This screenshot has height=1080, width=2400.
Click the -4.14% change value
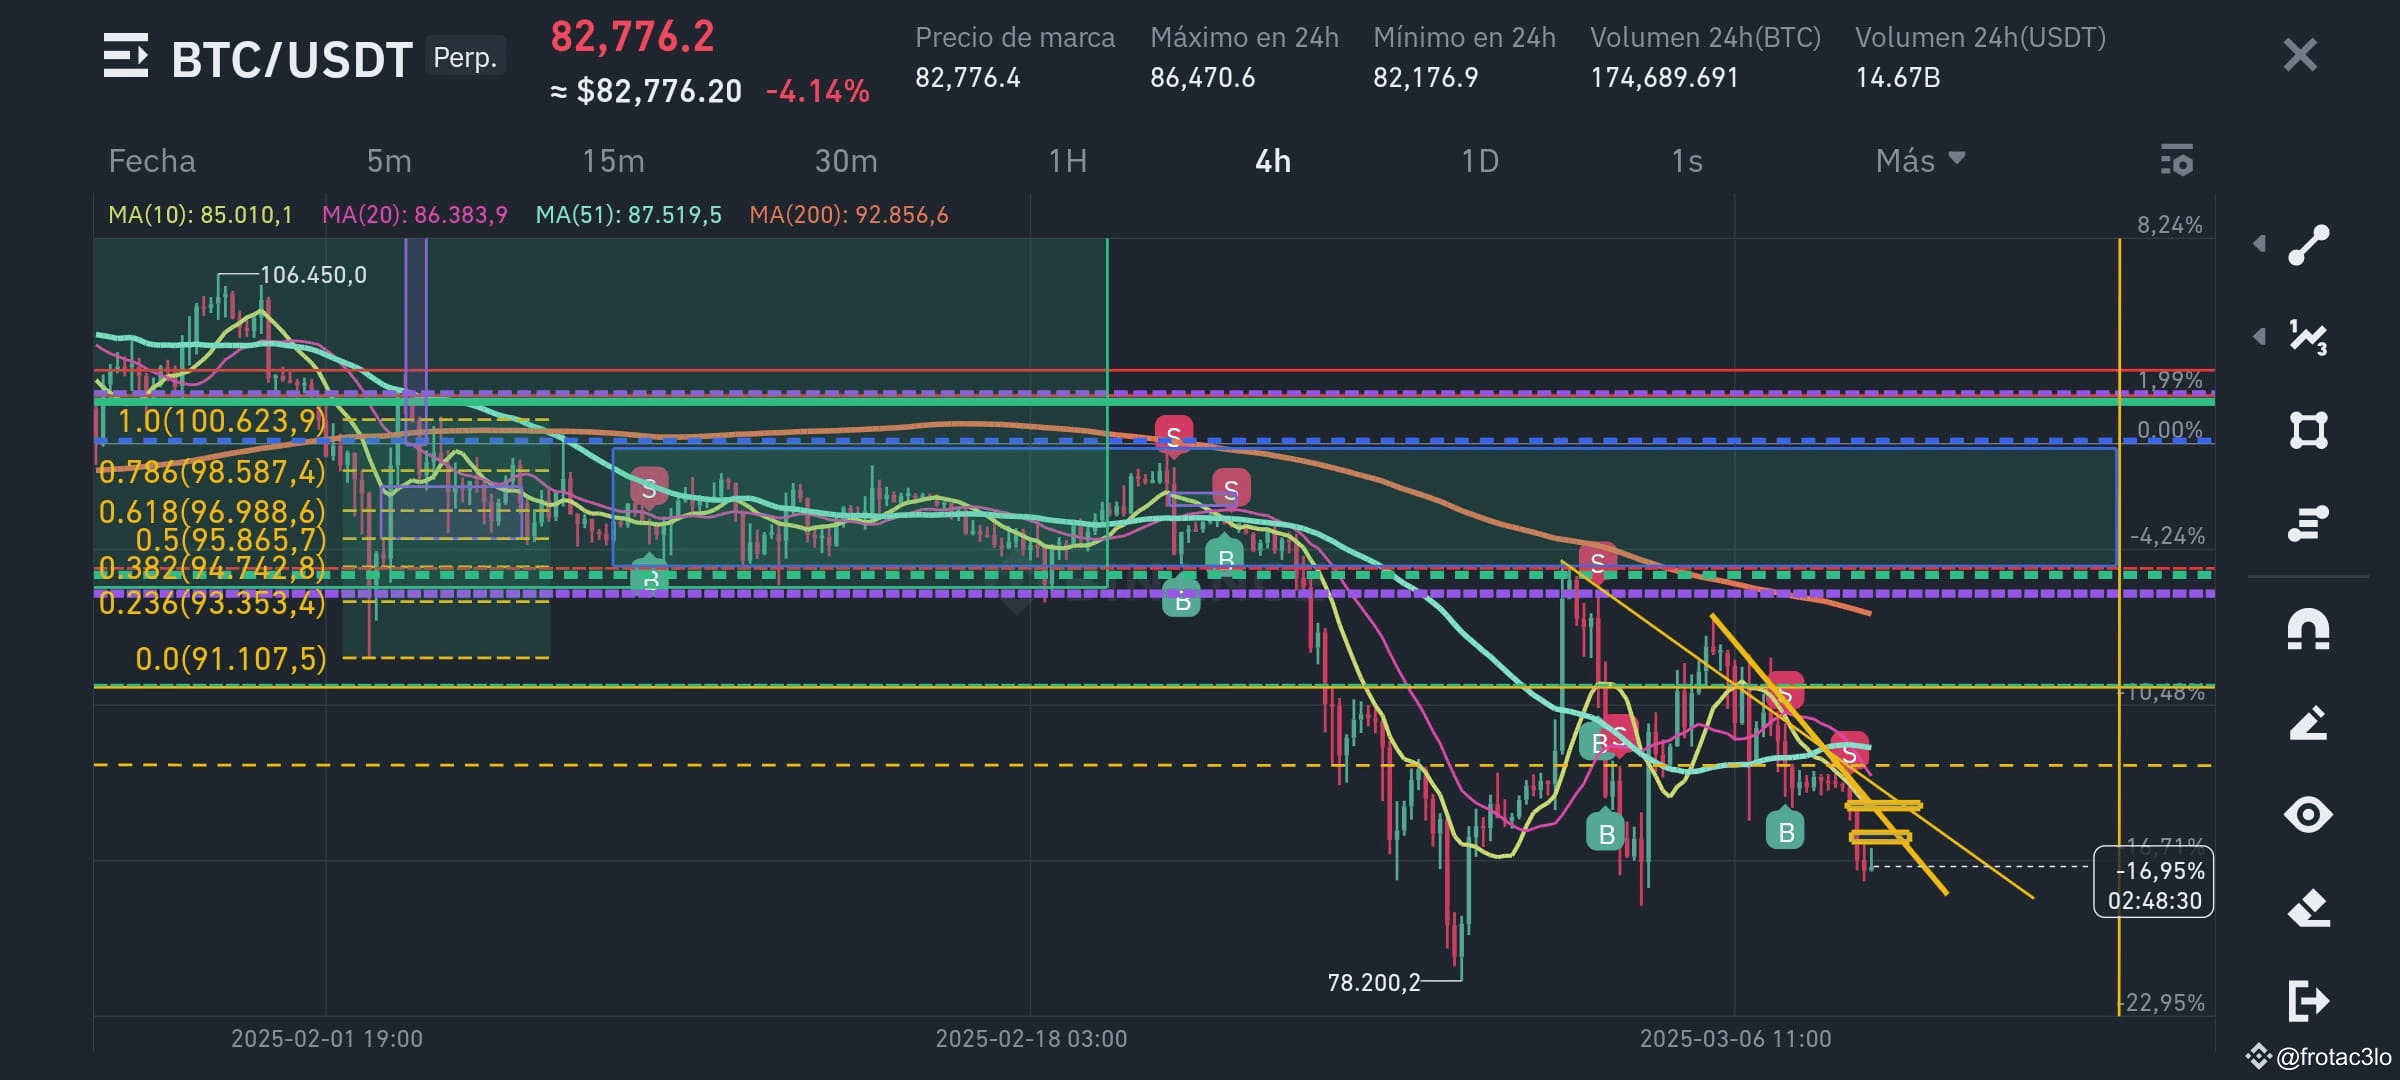[817, 92]
